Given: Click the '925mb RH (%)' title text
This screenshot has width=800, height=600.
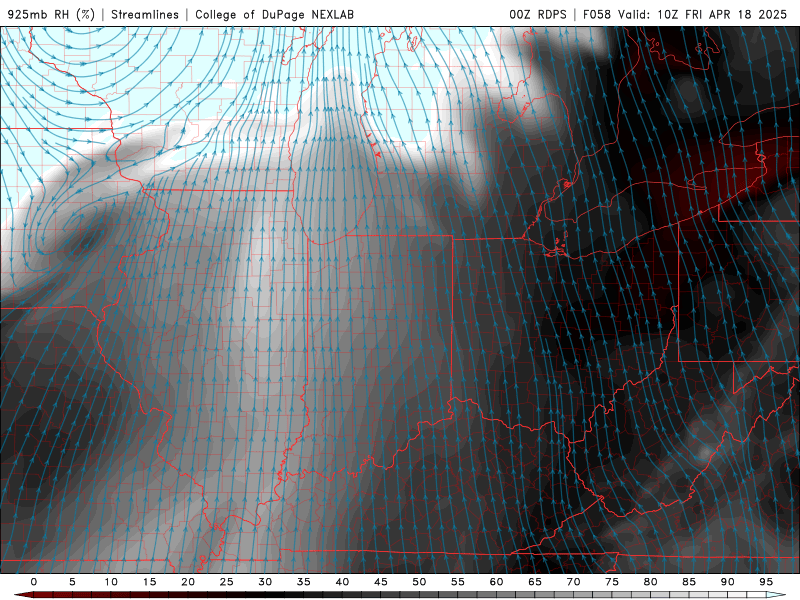Looking at the screenshot, I should coord(51,14).
